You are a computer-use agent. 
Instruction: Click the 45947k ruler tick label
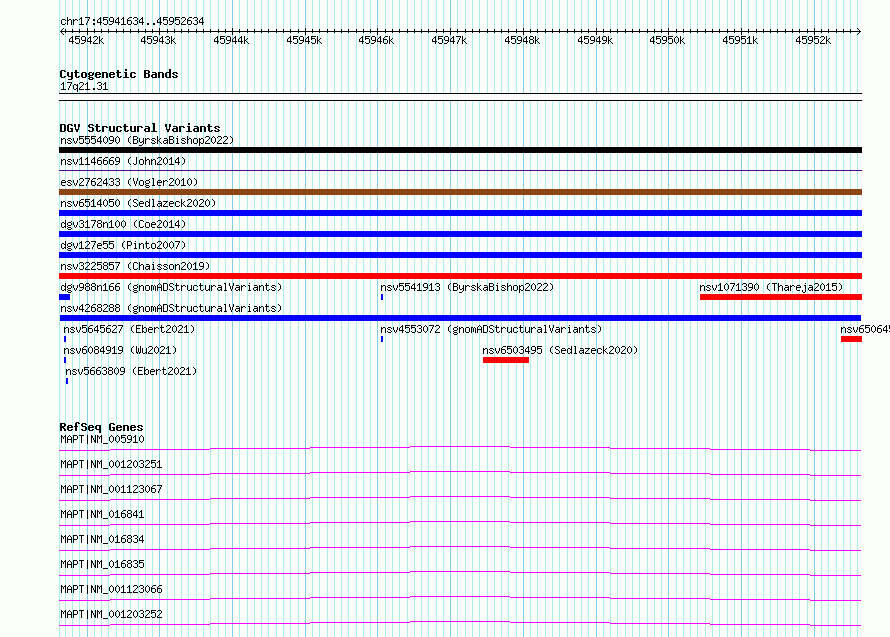pyautogui.click(x=449, y=40)
